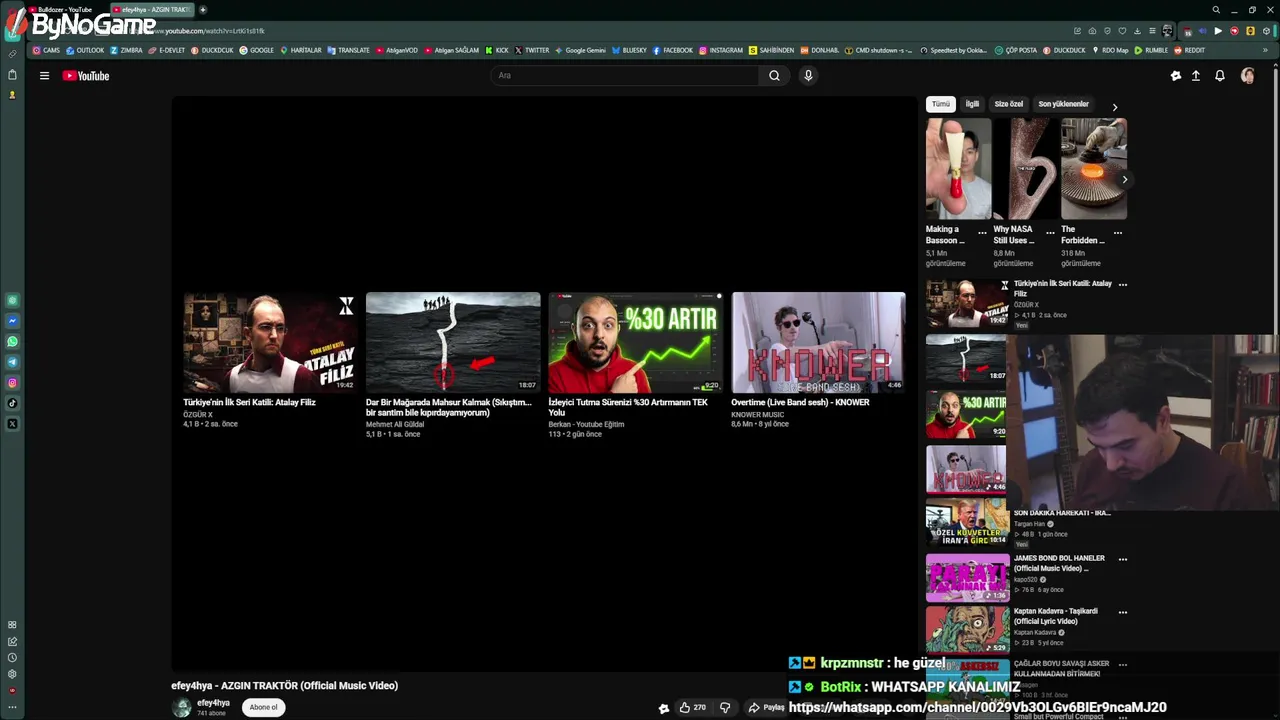
Task: Click the heart bookmark icon in address bar
Action: click(1122, 31)
